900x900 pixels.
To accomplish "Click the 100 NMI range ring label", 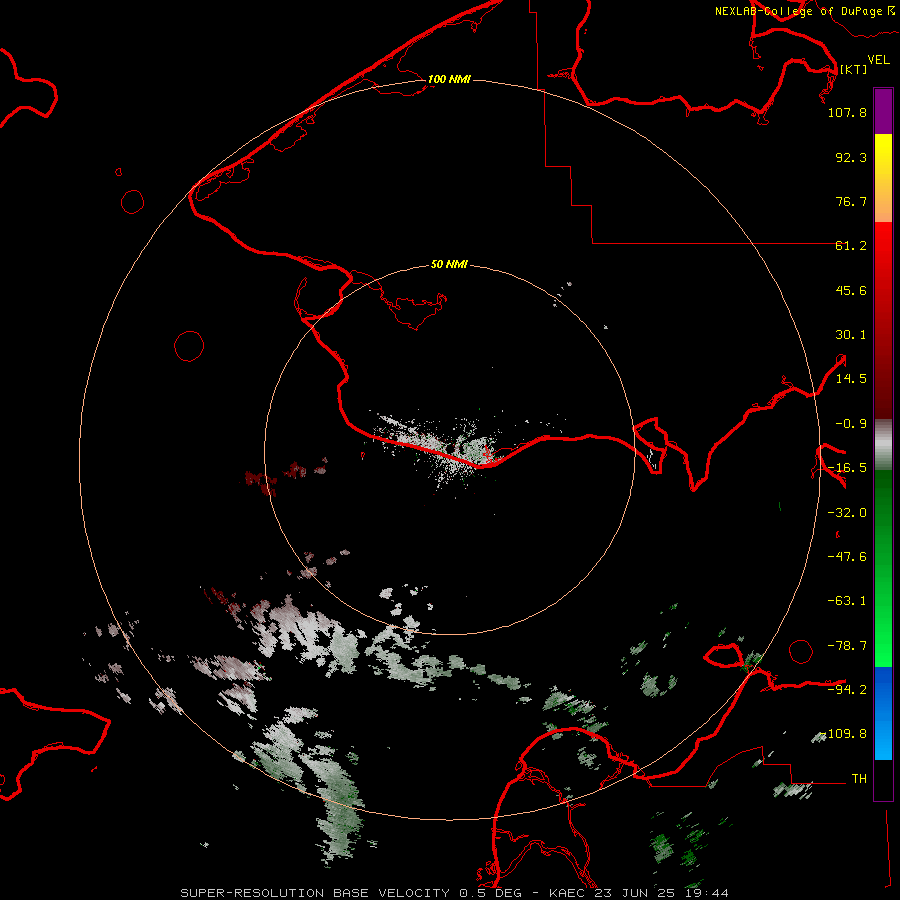I will click(449, 79).
